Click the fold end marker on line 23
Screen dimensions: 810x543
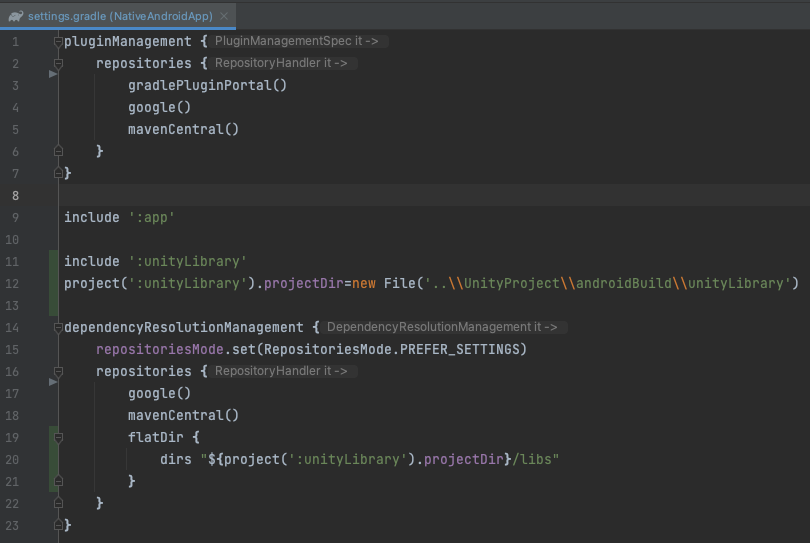click(58, 525)
